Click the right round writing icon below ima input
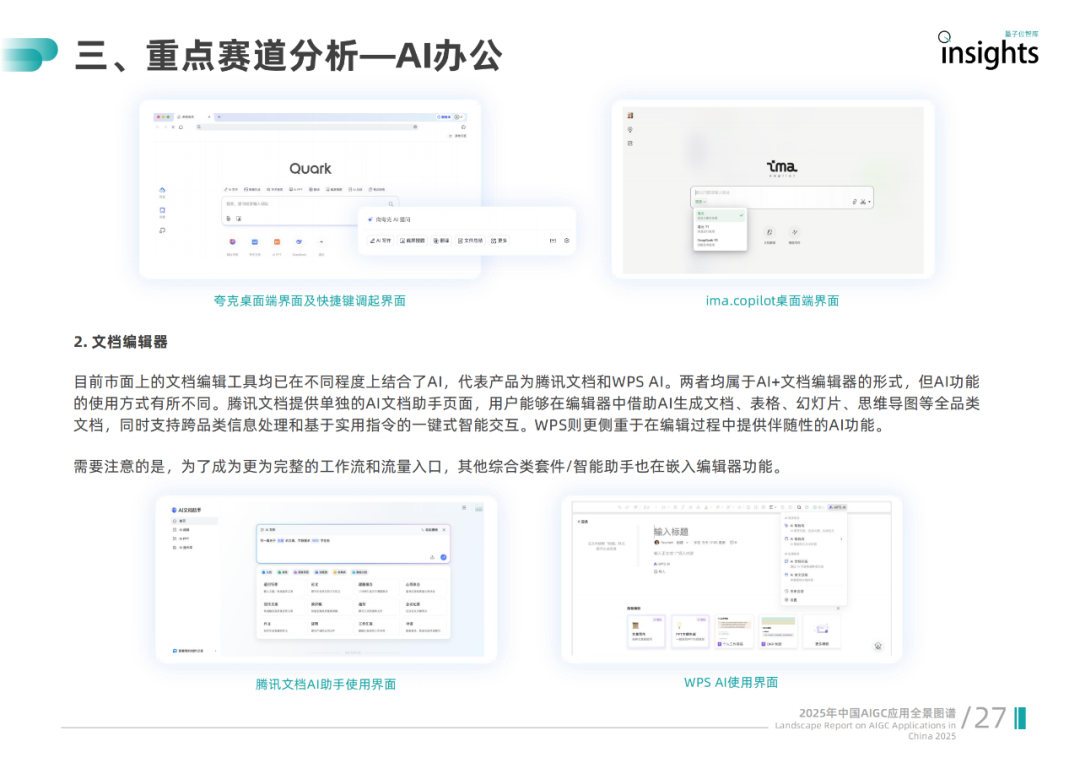The image size is (1080, 763). click(794, 232)
